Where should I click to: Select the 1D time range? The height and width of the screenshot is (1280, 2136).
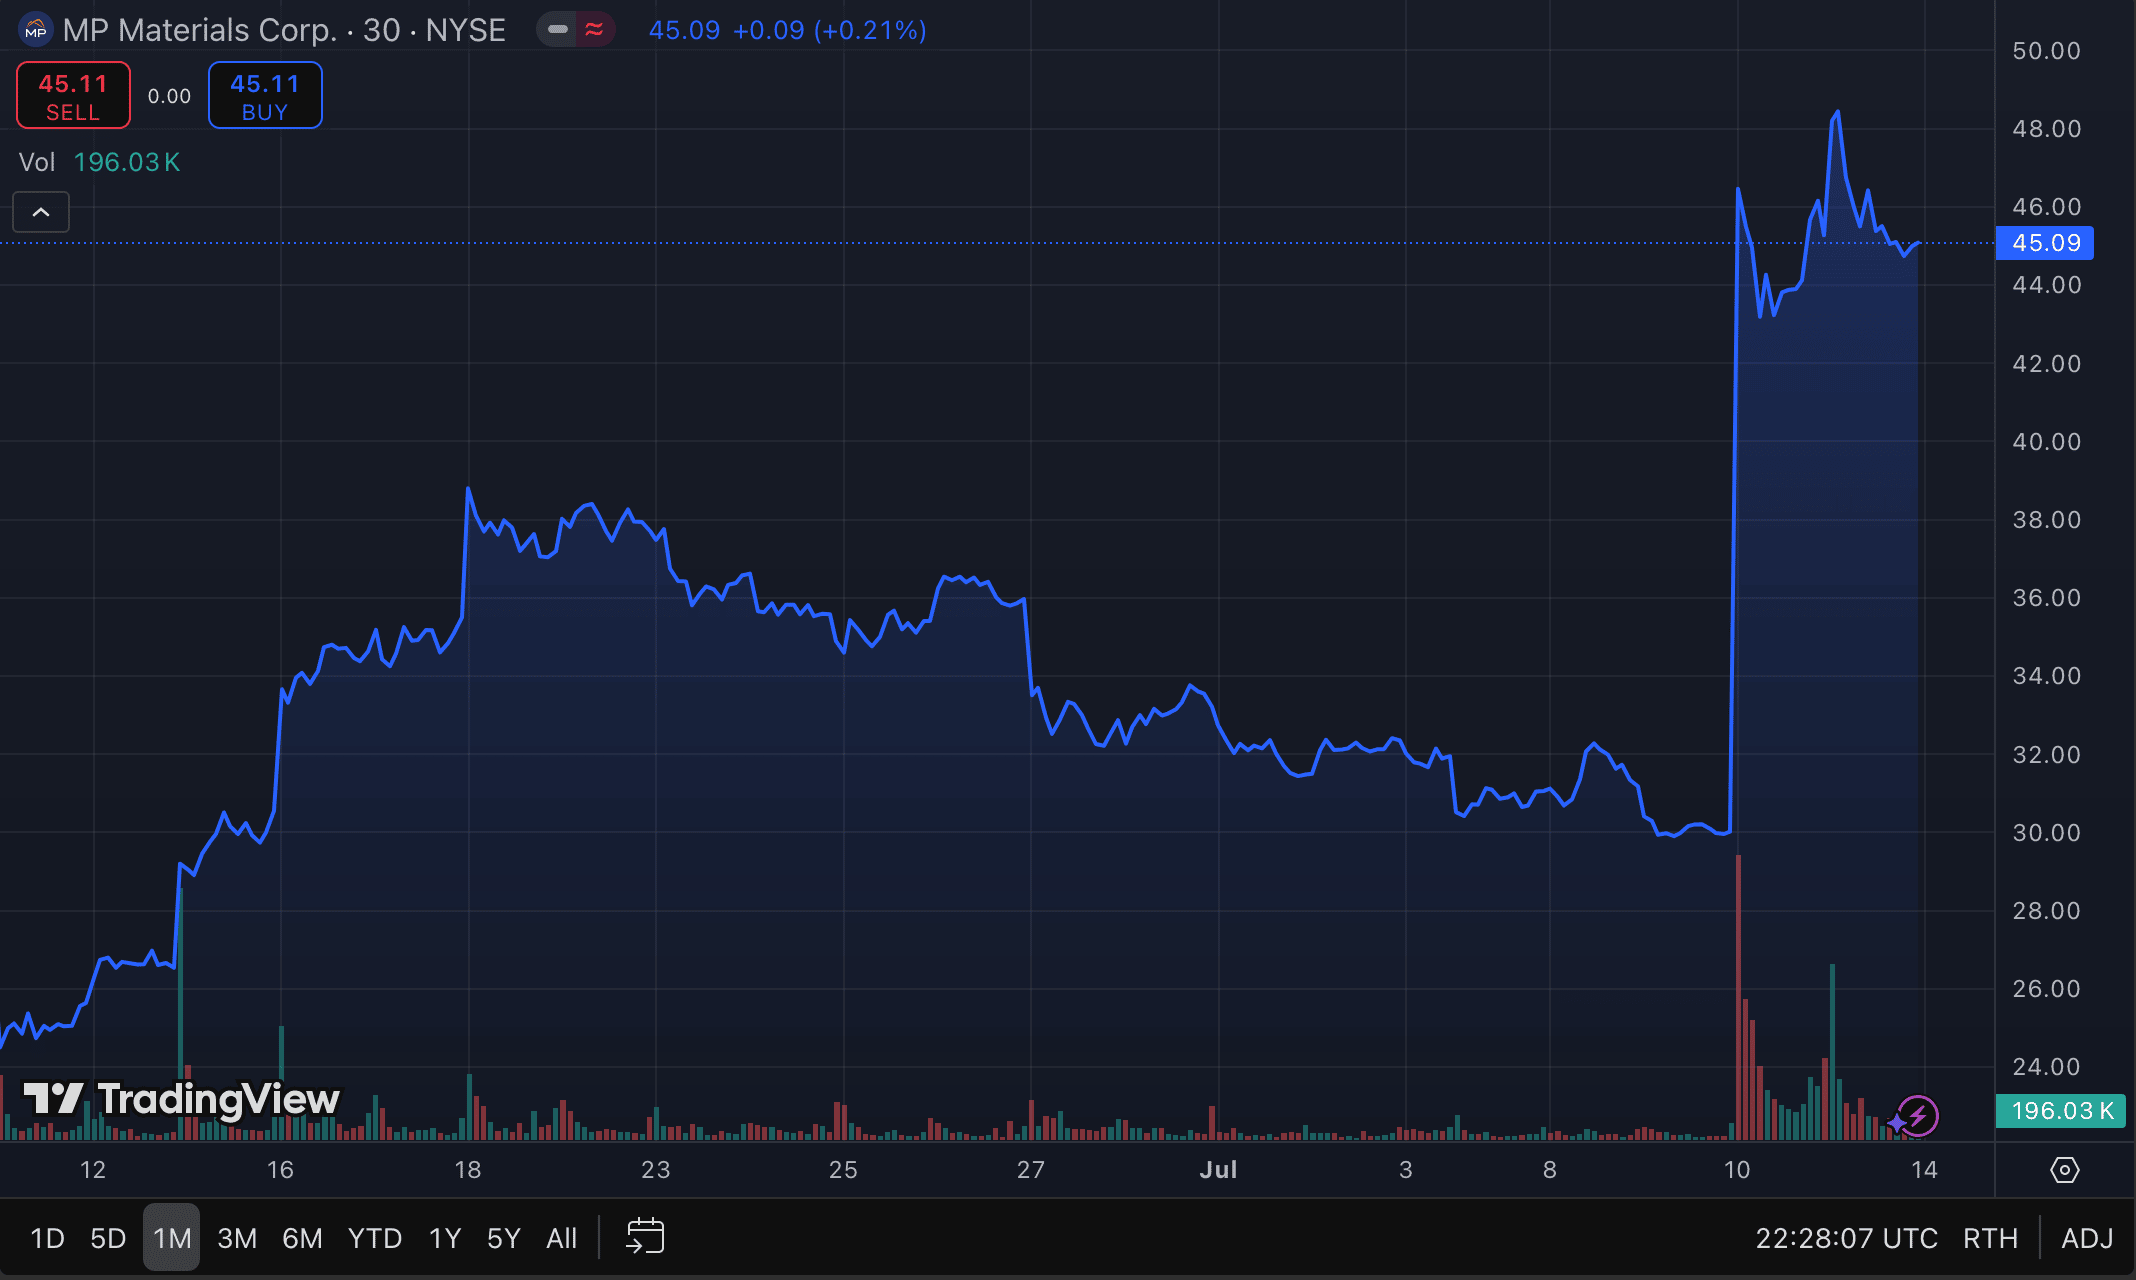47,1238
